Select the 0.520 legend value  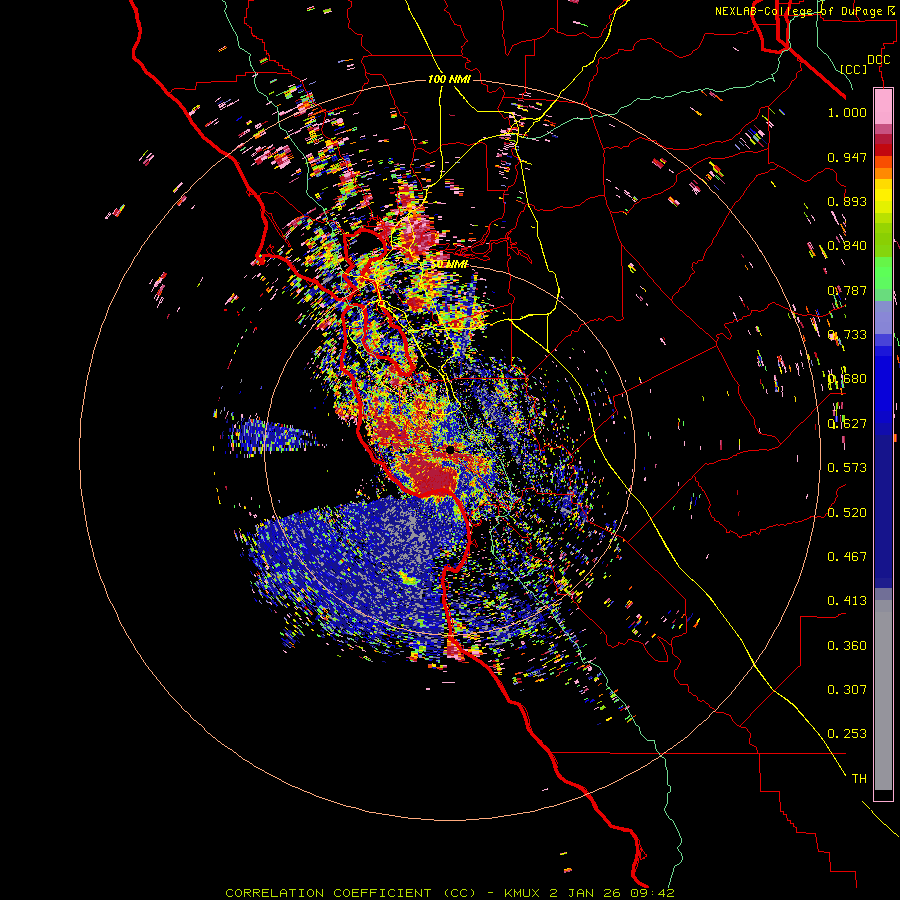tap(847, 513)
